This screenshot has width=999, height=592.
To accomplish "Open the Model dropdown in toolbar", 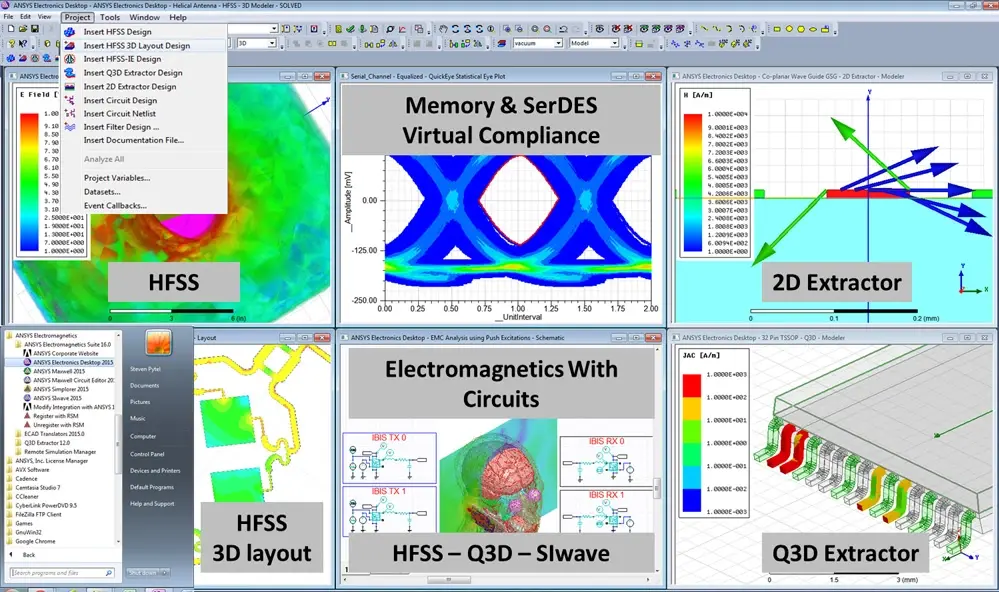I will point(615,43).
